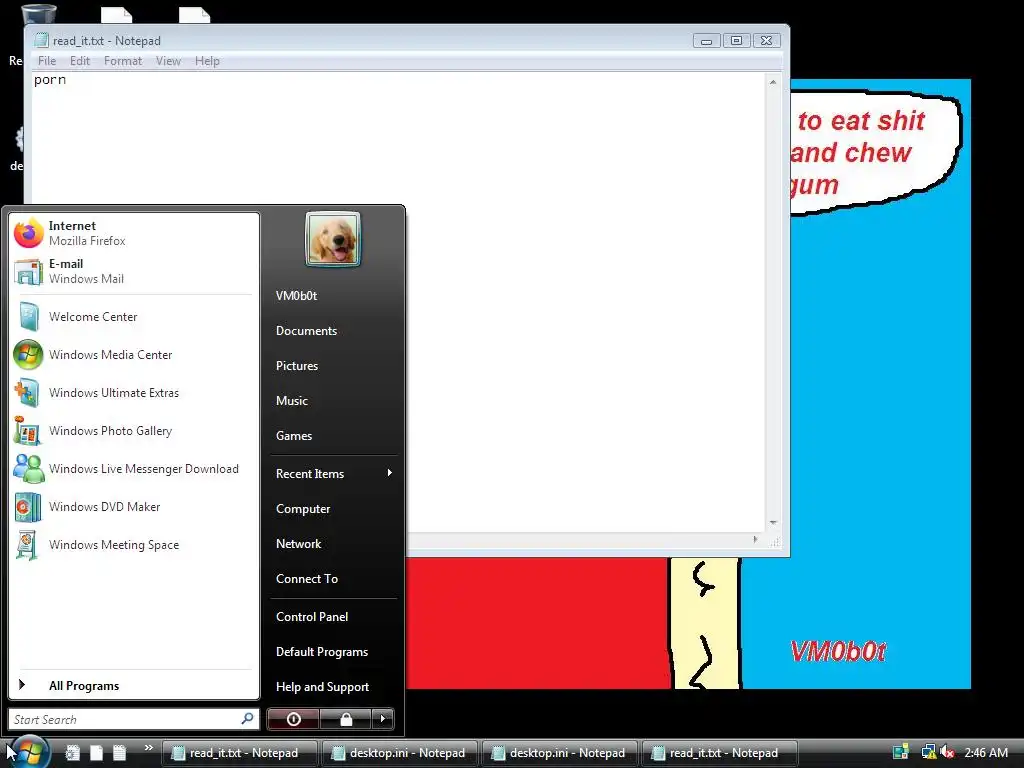The image size is (1024, 768).
Task: Click Notepad horizontal scrollbar right arrow
Action: pyautogui.click(x=756, y=540)
